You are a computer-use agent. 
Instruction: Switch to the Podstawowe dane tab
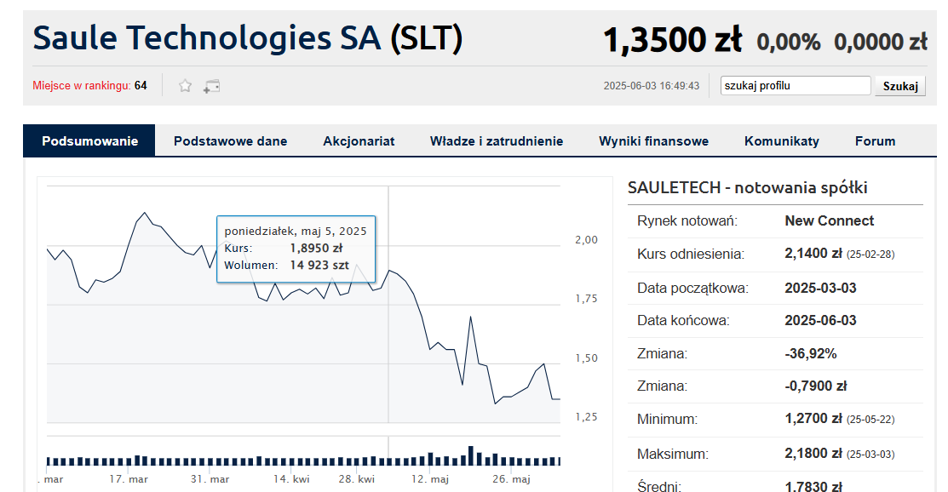[x=230, y=141]
